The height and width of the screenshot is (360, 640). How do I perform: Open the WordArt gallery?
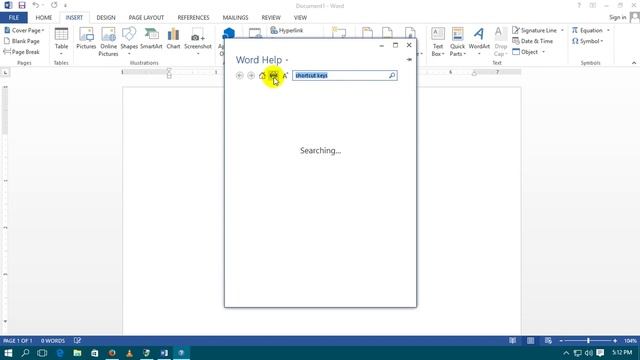(x=479, y=41)
